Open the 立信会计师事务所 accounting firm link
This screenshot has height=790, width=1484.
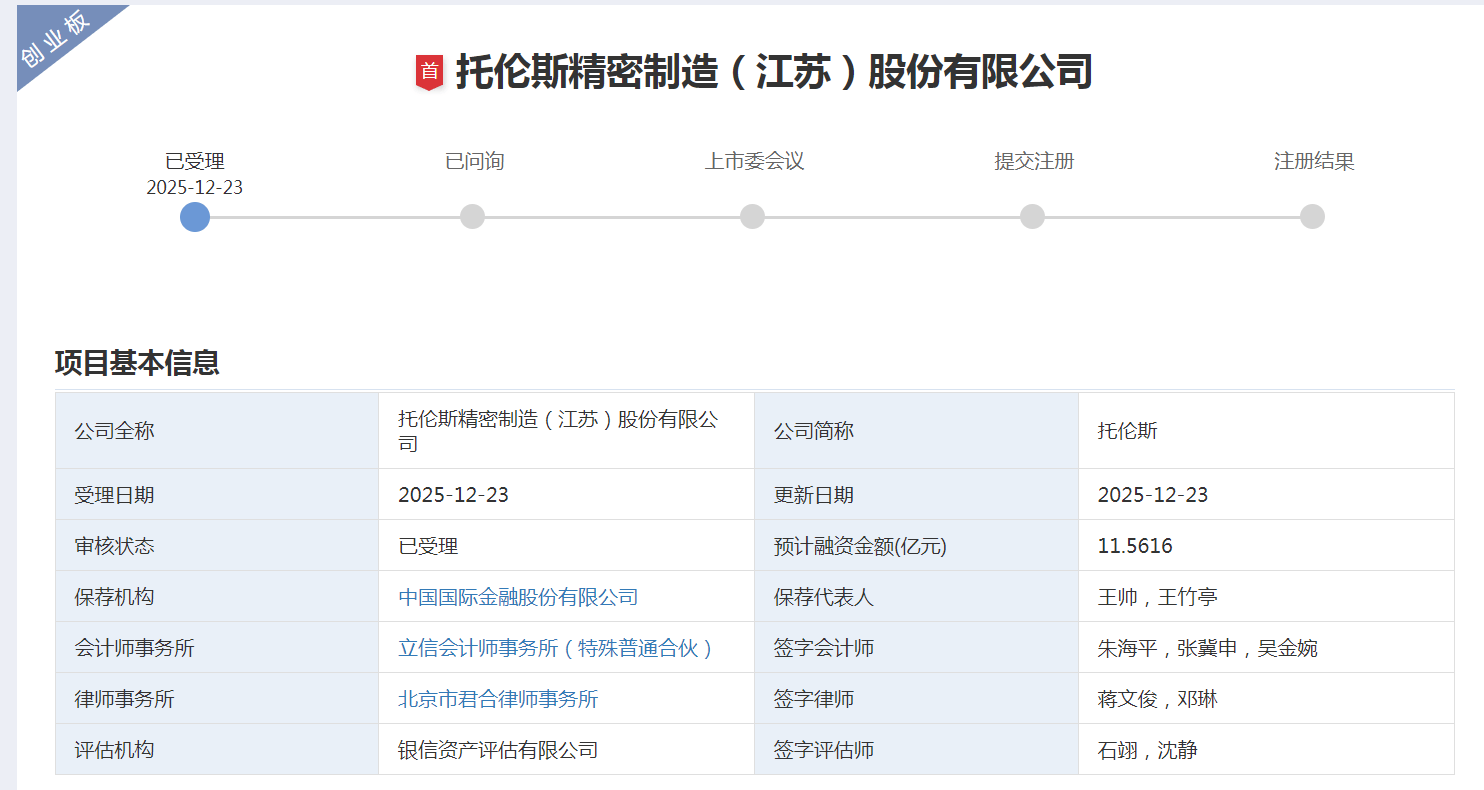[556, 648]
